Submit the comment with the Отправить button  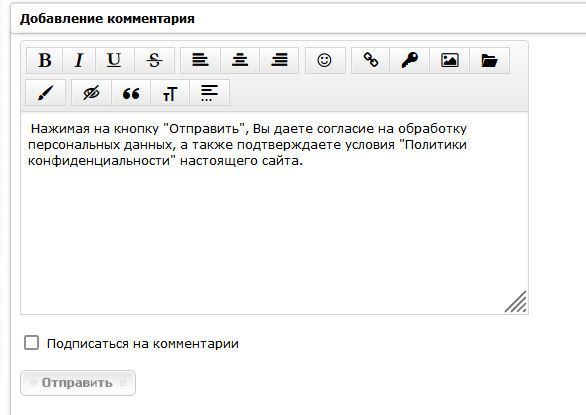pyautogui.click(x=78, y=383)
